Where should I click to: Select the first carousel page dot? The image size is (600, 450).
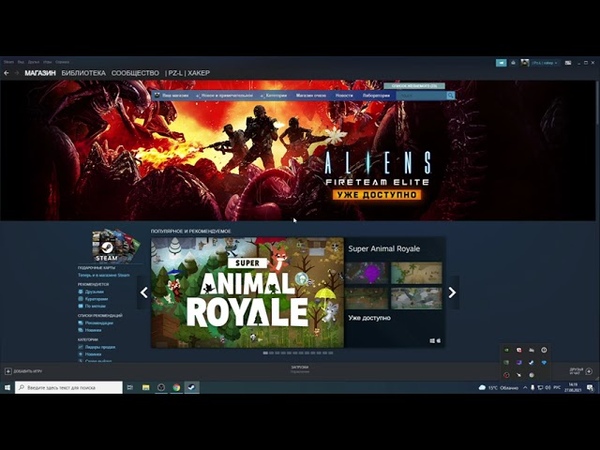pos(265,353)
